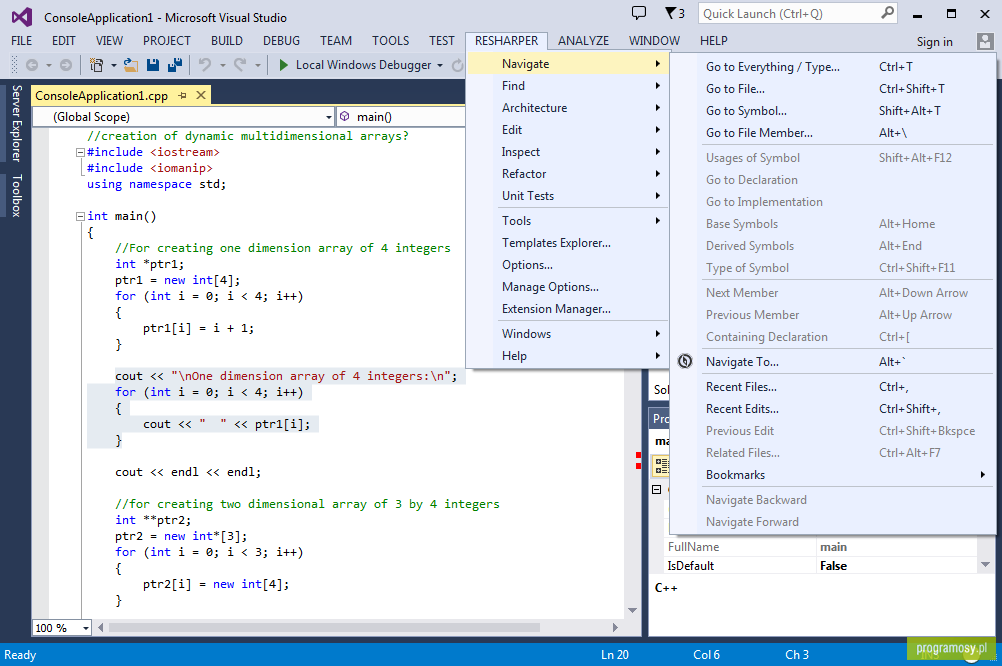Click the Navigate Backward toolbar arrow
The image size is (1002, 666).
(31, 65)
